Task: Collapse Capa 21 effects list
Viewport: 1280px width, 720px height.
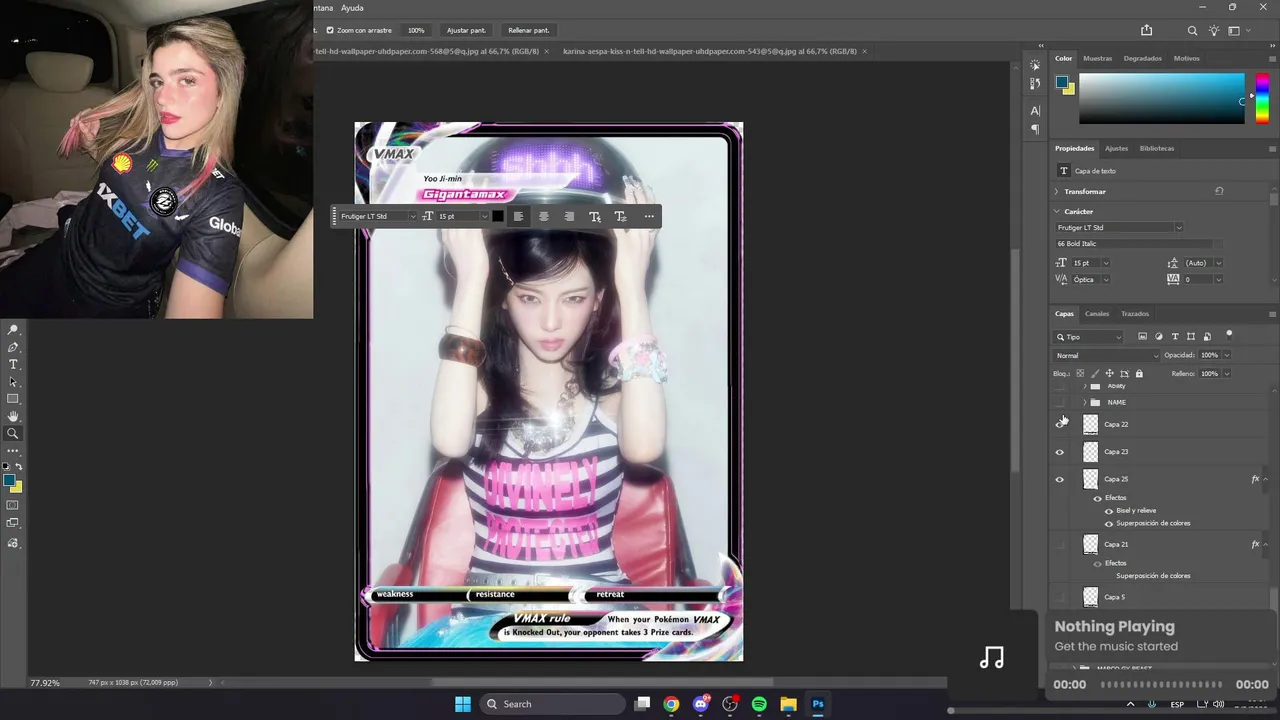Action: pyautogui.click(x=1266, y=545)
